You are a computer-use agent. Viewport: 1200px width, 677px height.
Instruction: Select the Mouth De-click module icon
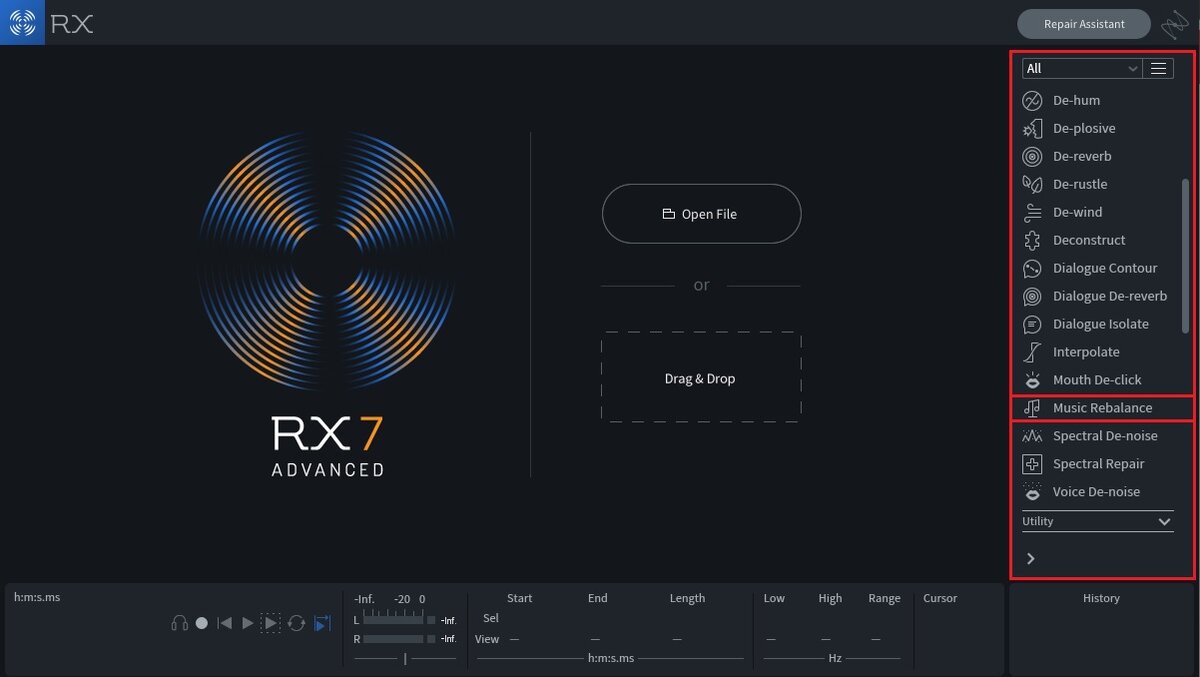(x=1032, y=380)
